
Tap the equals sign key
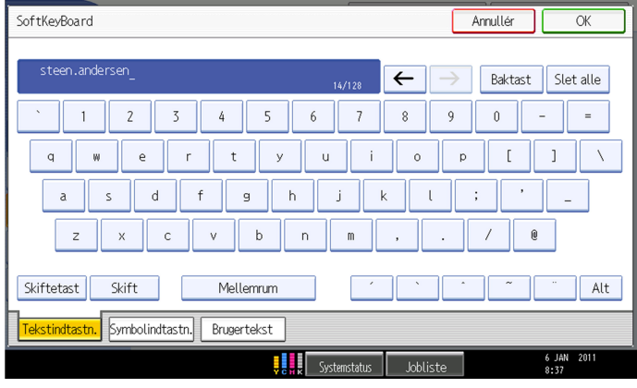pos(588,117)
